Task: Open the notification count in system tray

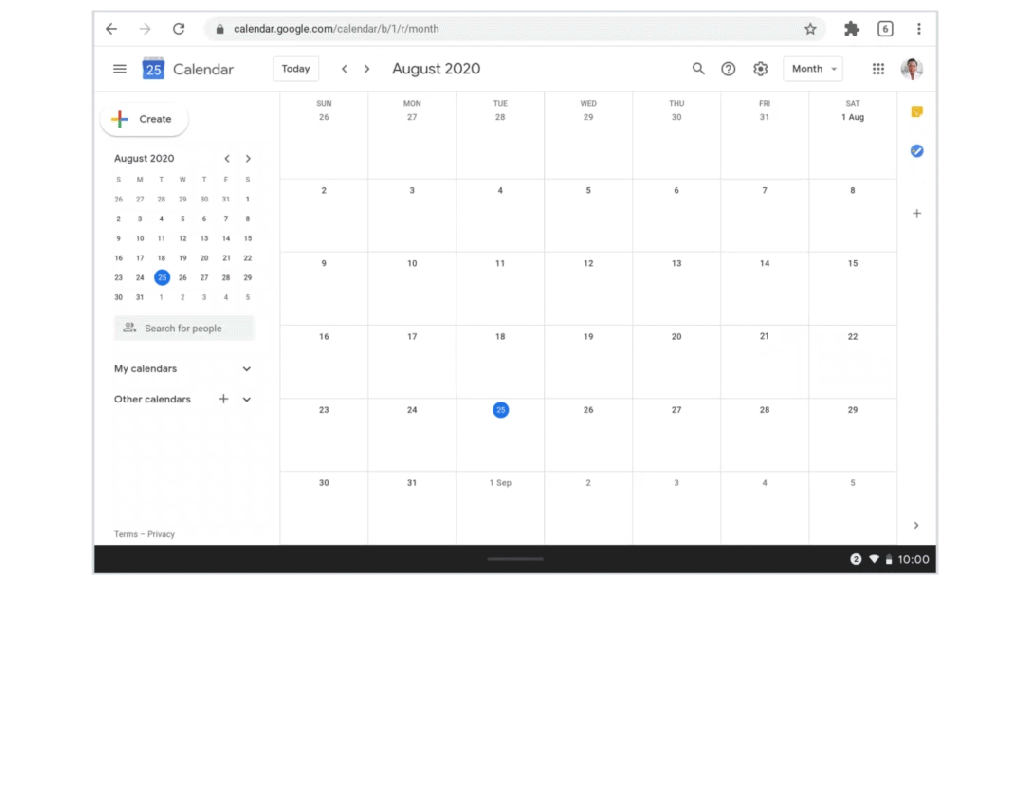Action: point(856,560)
